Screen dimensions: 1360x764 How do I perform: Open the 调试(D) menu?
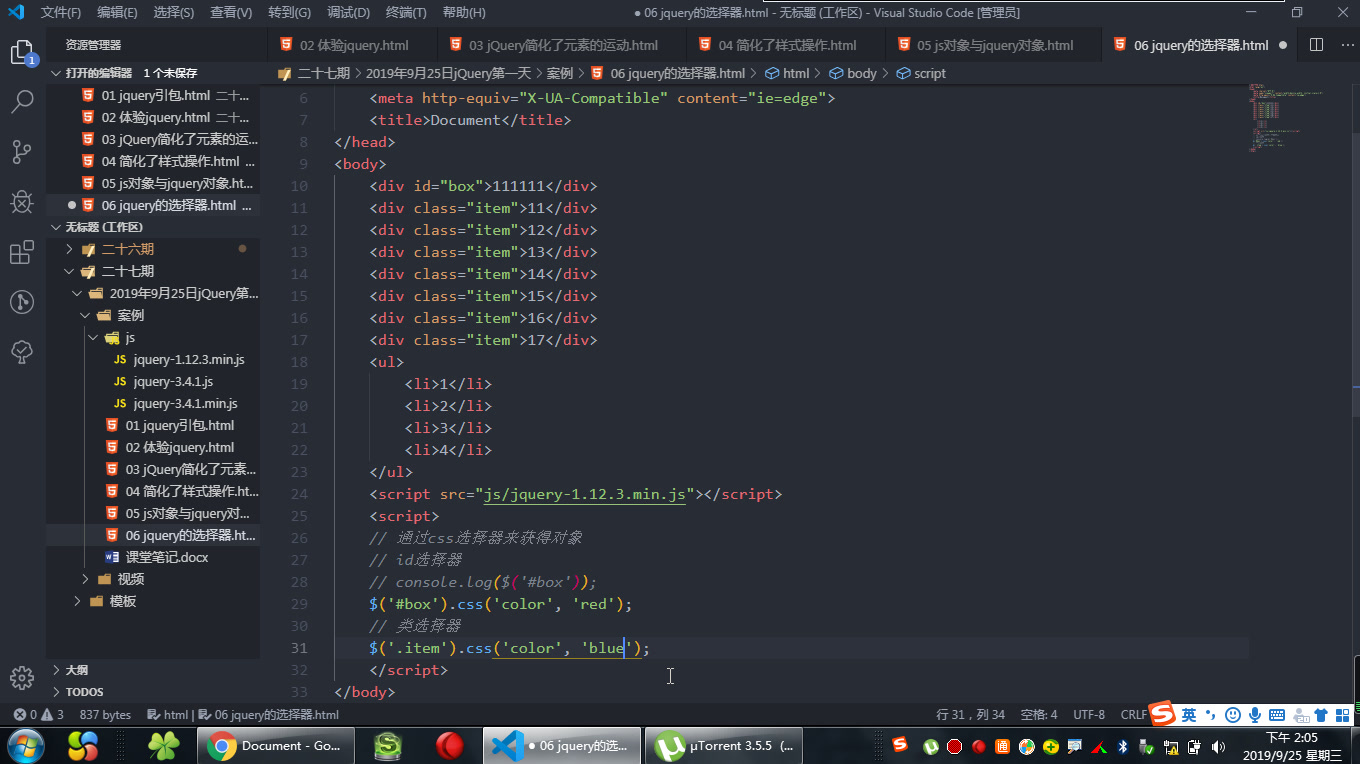coord(348,13)
